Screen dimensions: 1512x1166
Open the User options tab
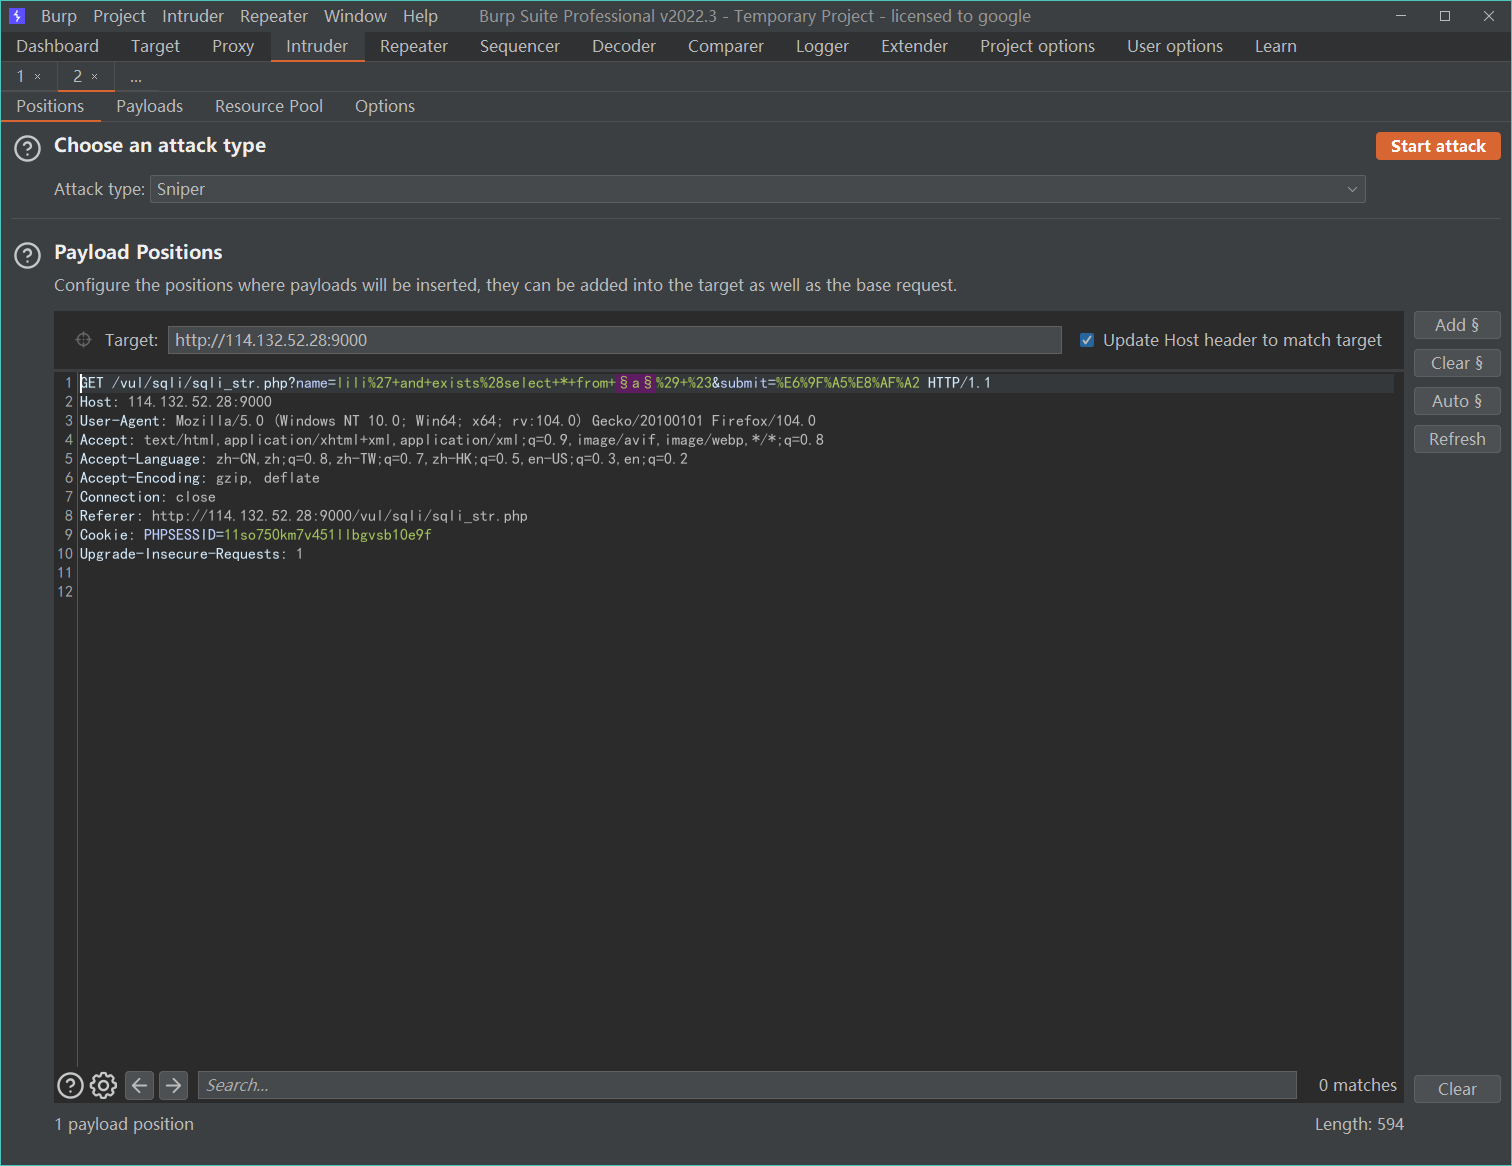pyautogui.click(x=1175, y=46)
